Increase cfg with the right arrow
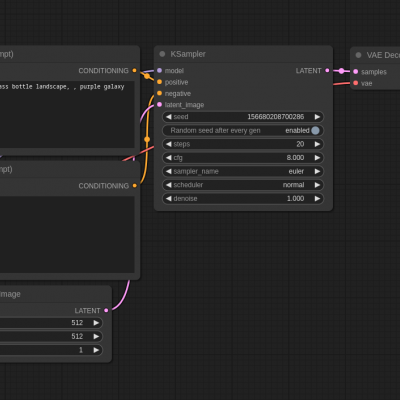The image size is (400, 400). (x=317, y=158)
